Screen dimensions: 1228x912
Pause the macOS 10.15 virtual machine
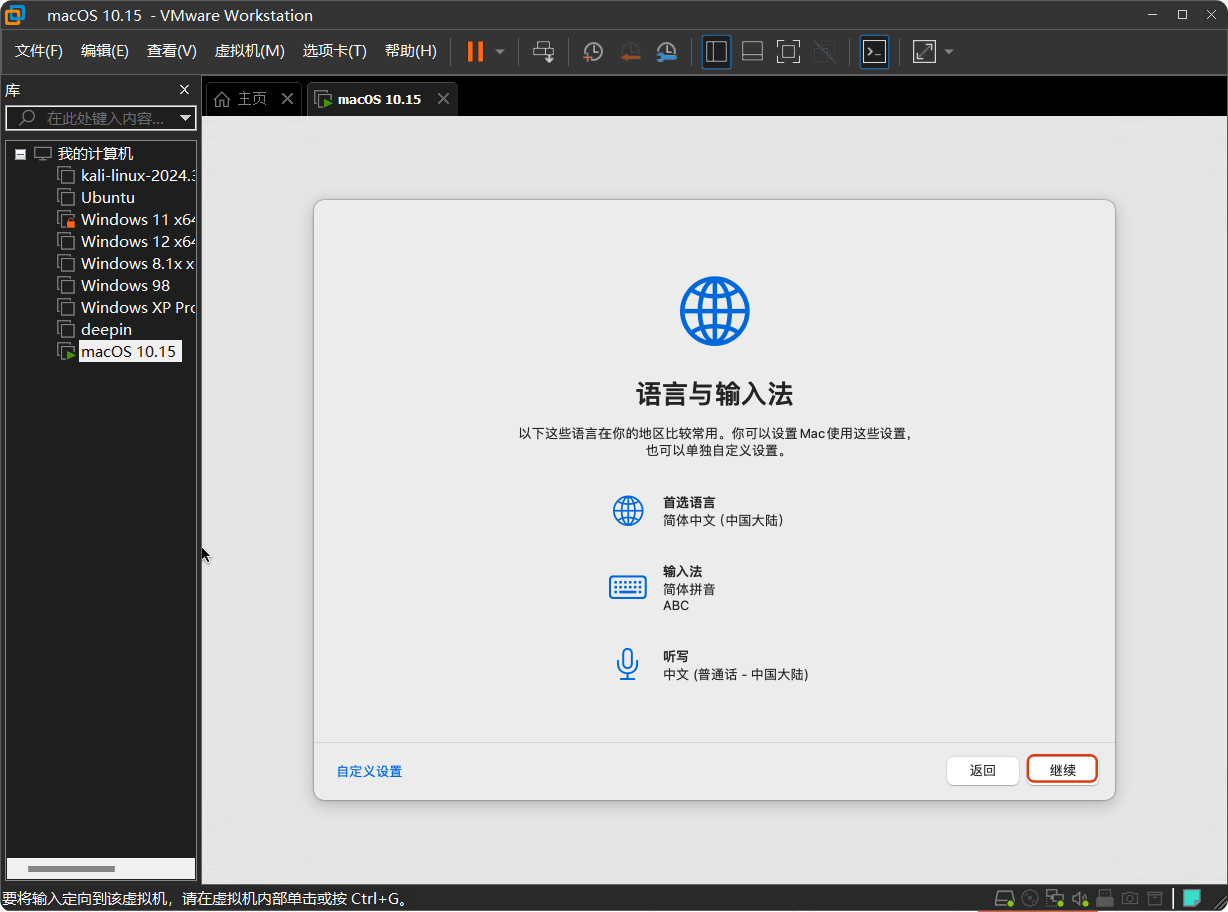474,51
